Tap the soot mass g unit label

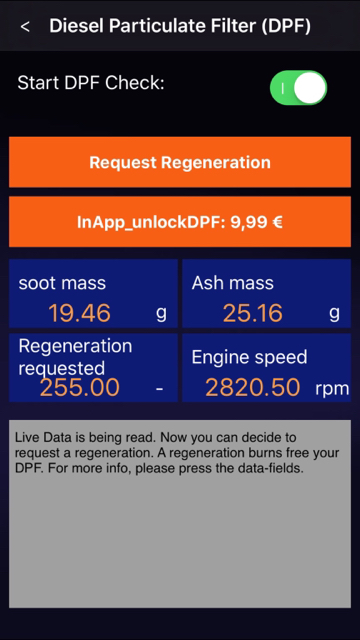[161, 313]
